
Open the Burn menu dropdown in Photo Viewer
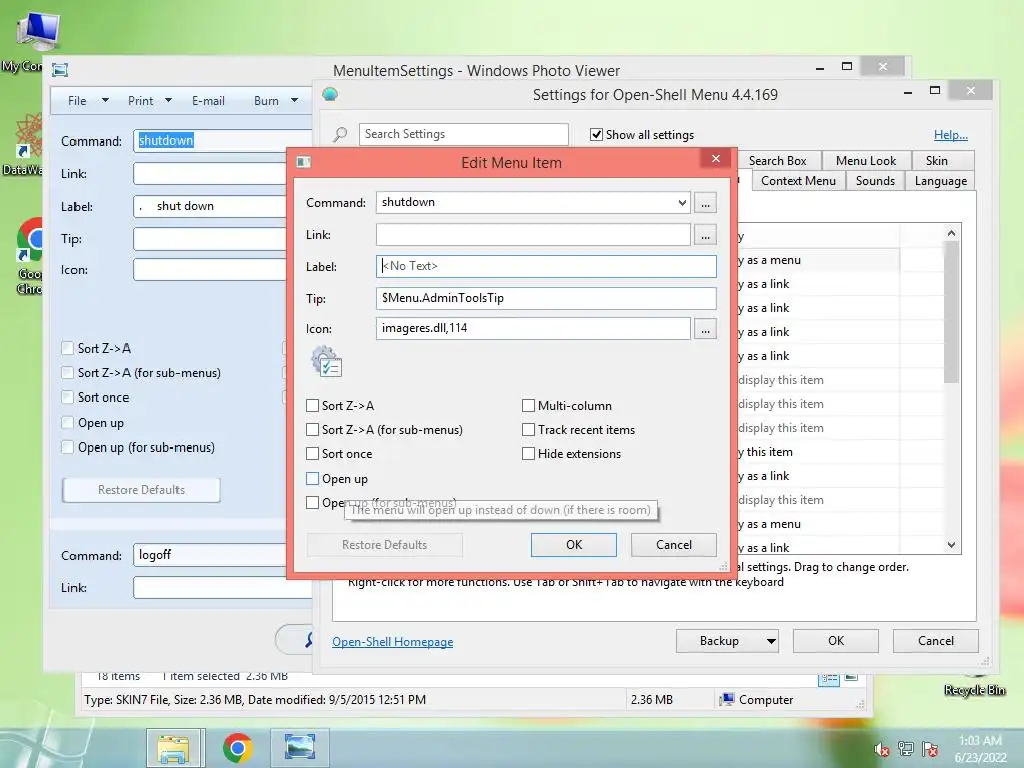pyautogui.click(x=295, y=101)
